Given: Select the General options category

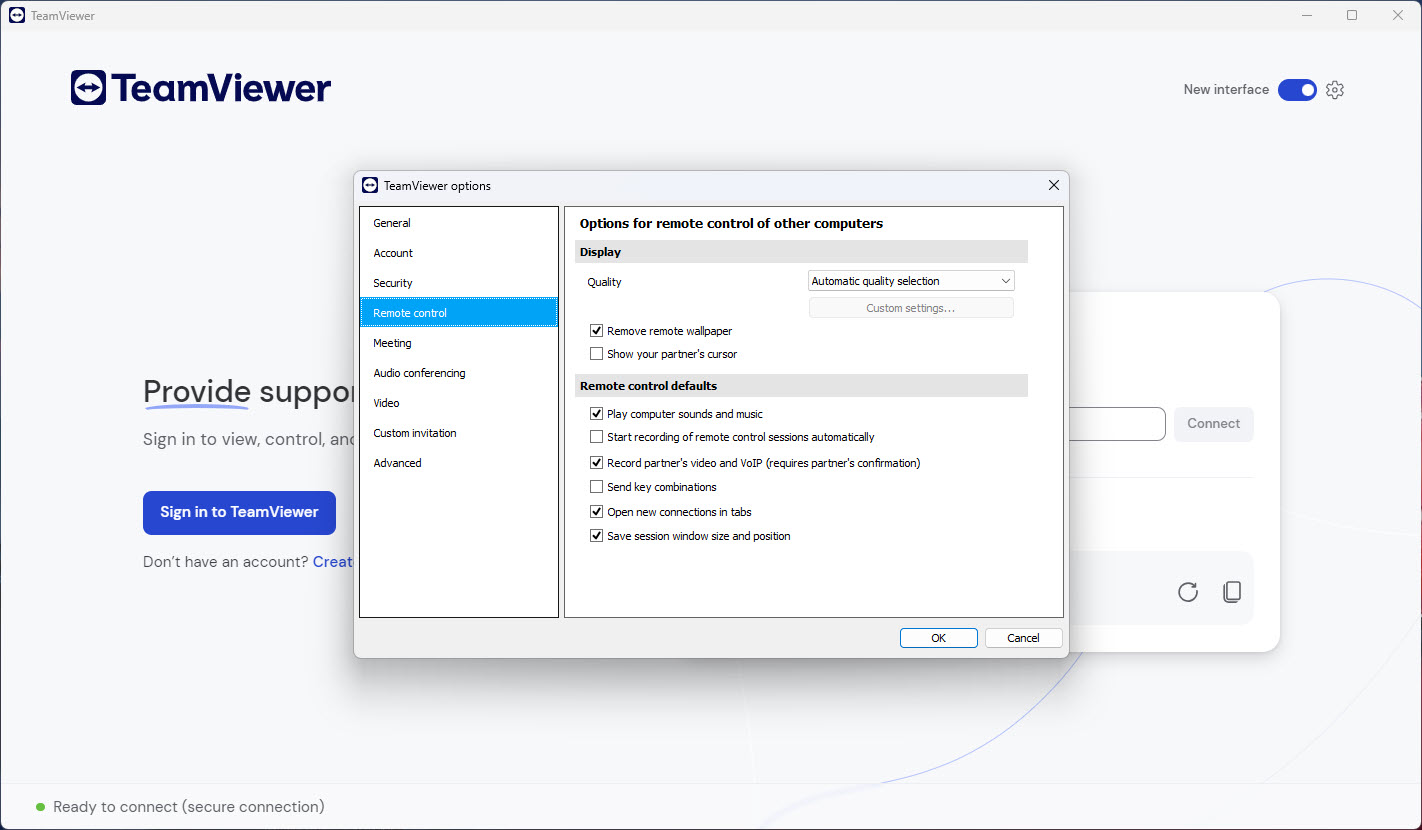Looking at the screenshot, I should coord(459,223).
